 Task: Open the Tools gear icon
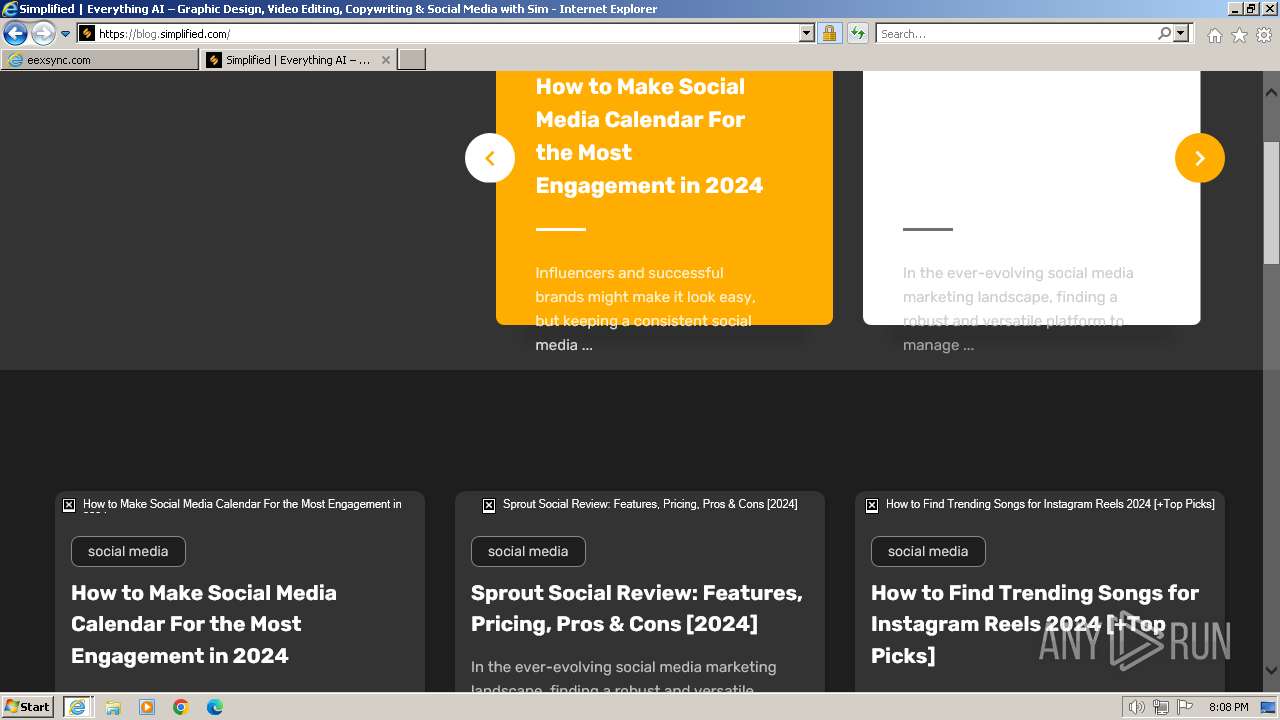point(1264,35)
